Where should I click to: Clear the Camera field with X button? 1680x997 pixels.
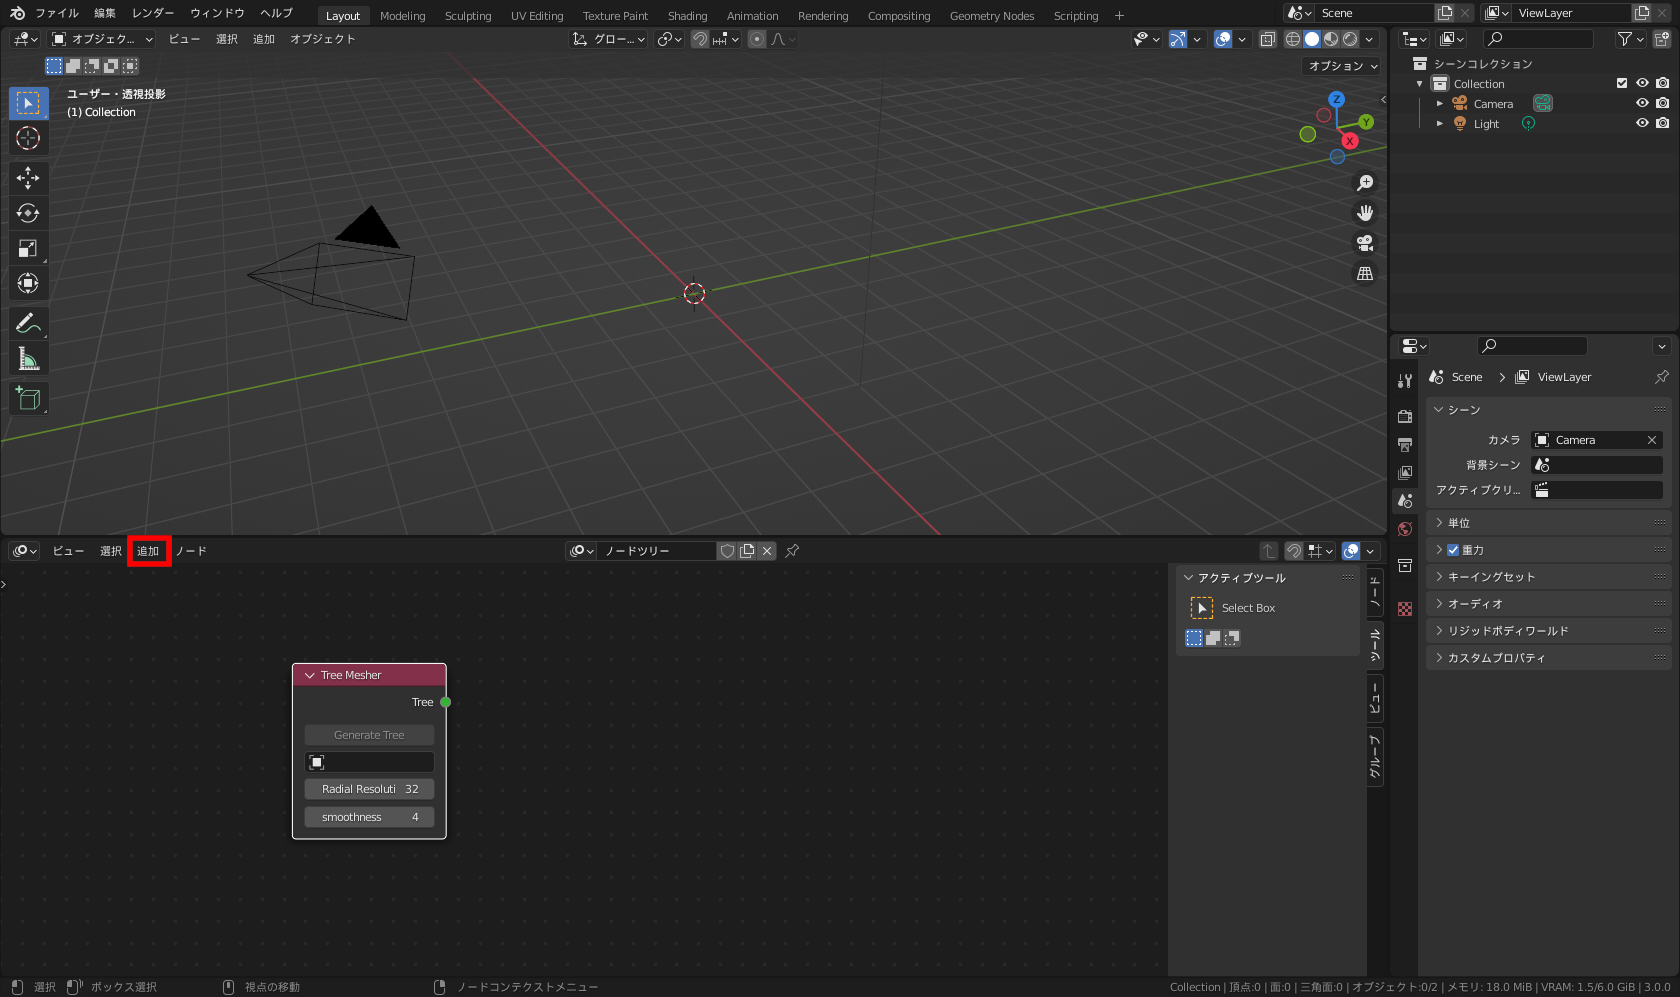coord(1652,440)
